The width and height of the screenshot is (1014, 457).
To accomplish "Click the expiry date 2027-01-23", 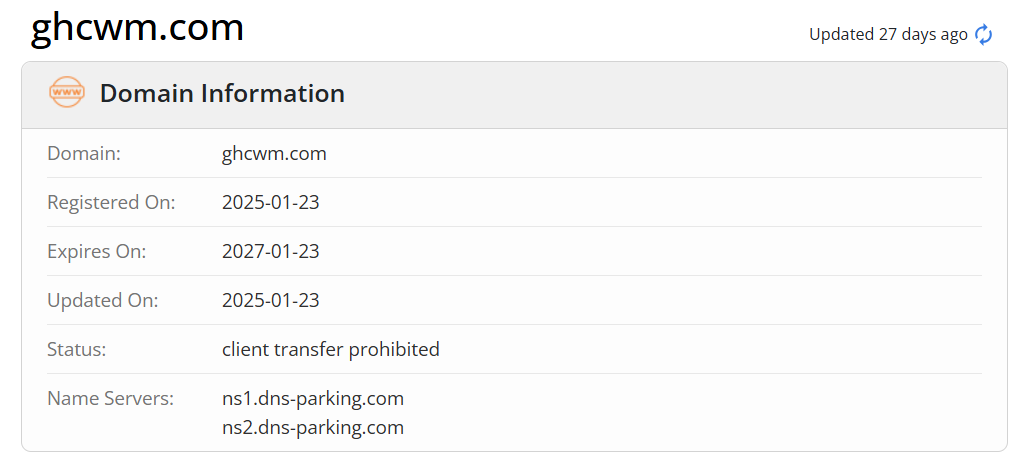I will tap(271, 252).
